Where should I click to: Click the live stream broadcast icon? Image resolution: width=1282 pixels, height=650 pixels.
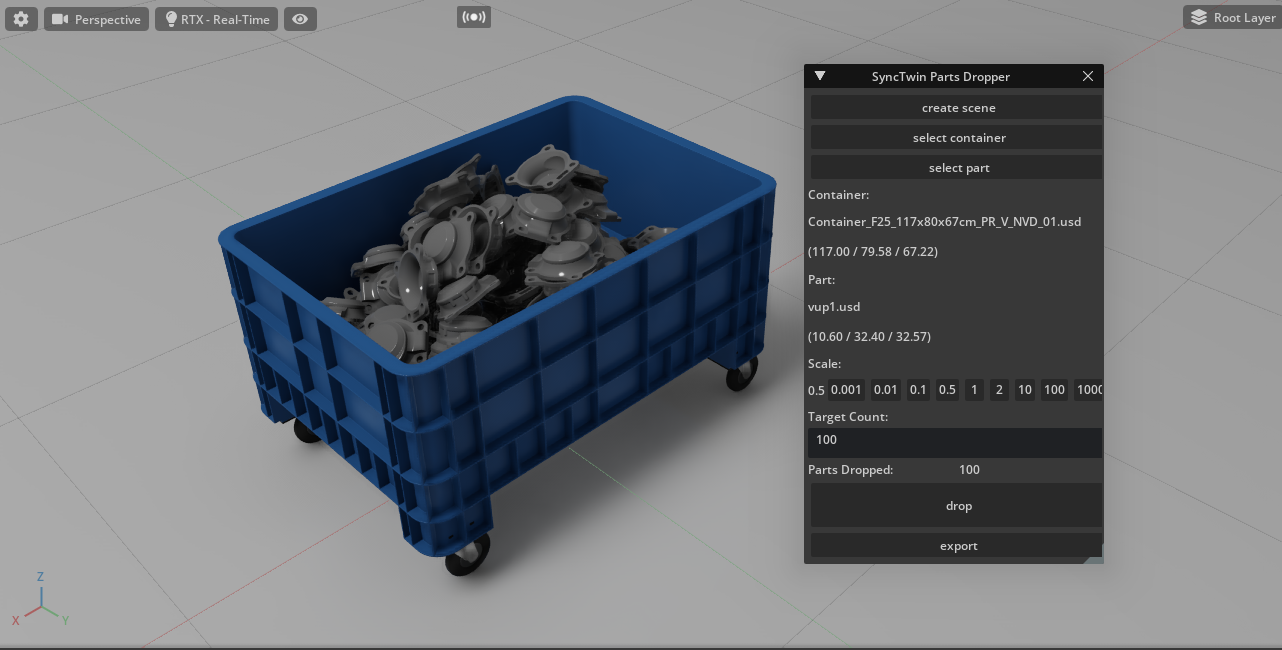point(474,17)
